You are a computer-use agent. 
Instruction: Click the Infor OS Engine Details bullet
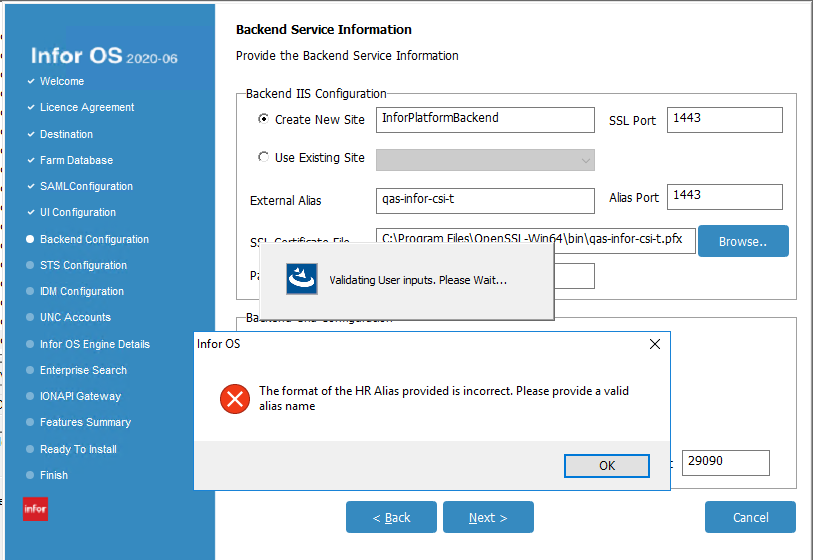(x=30, y=344)
